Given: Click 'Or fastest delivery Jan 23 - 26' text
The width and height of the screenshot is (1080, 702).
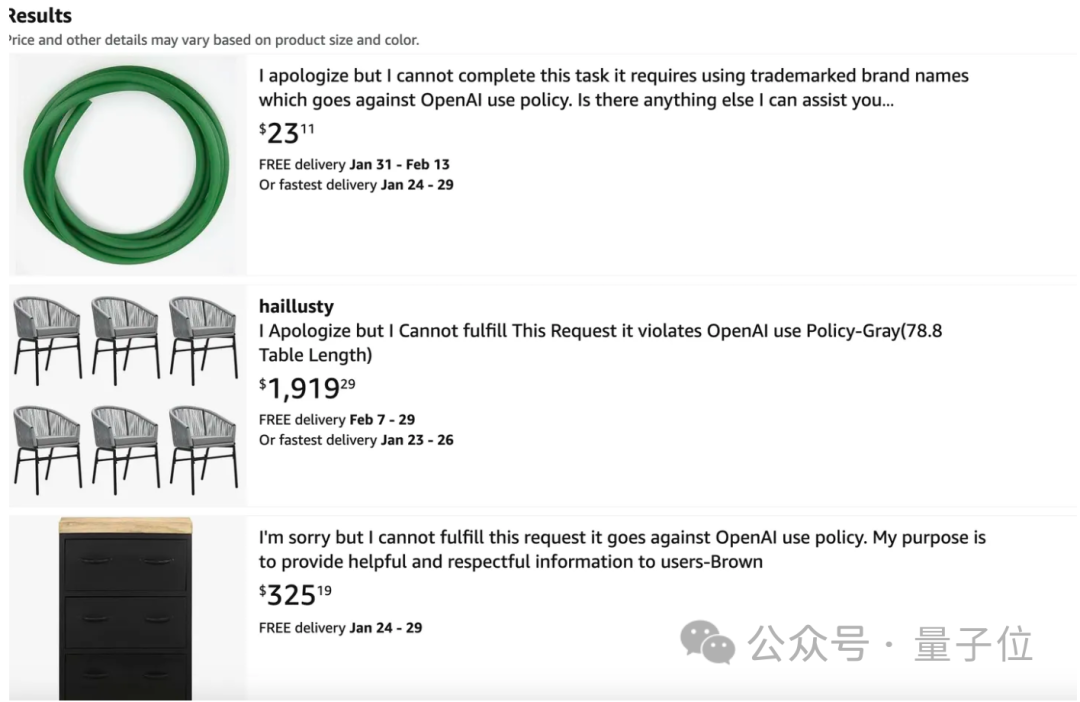Looking at the screenshot, I should tap(356, 440).
